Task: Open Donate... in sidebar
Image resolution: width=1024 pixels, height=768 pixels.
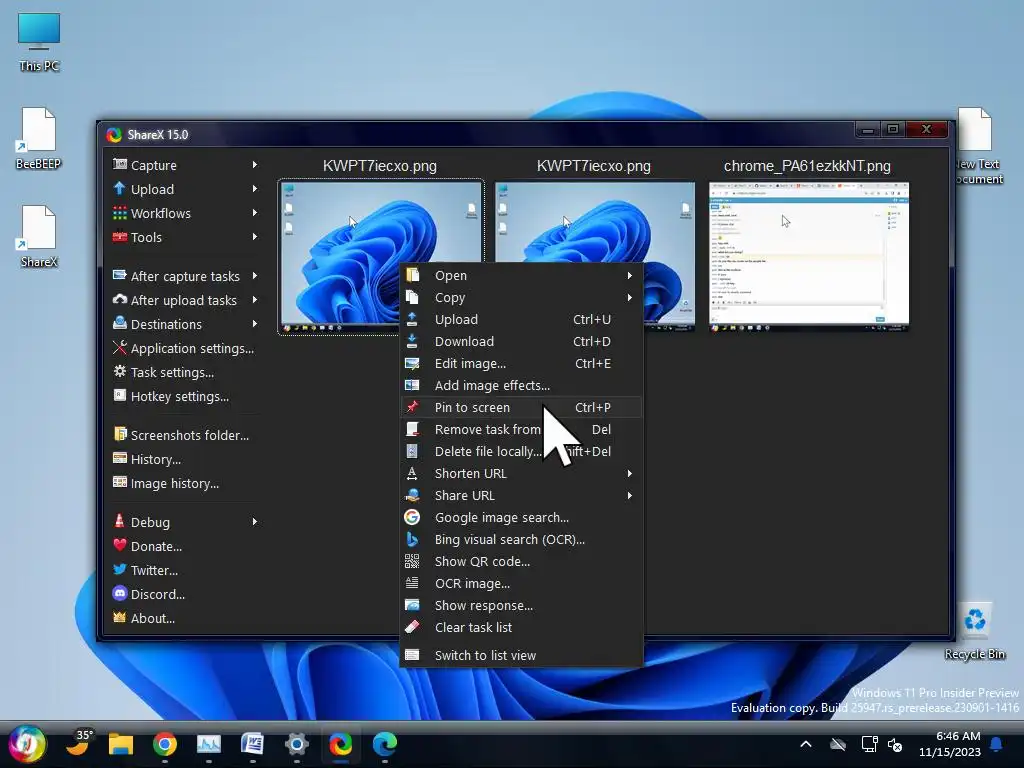Action: 185,546
